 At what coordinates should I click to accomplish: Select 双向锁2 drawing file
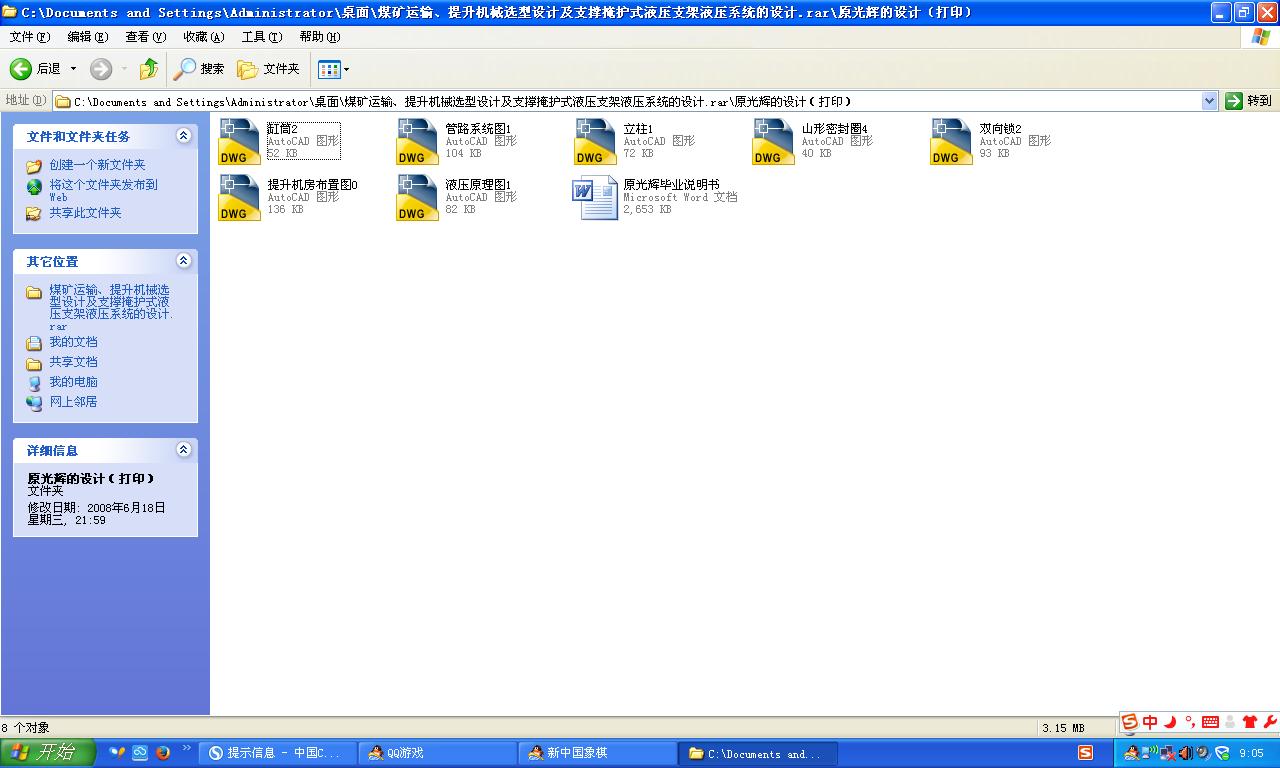[950, 140]
